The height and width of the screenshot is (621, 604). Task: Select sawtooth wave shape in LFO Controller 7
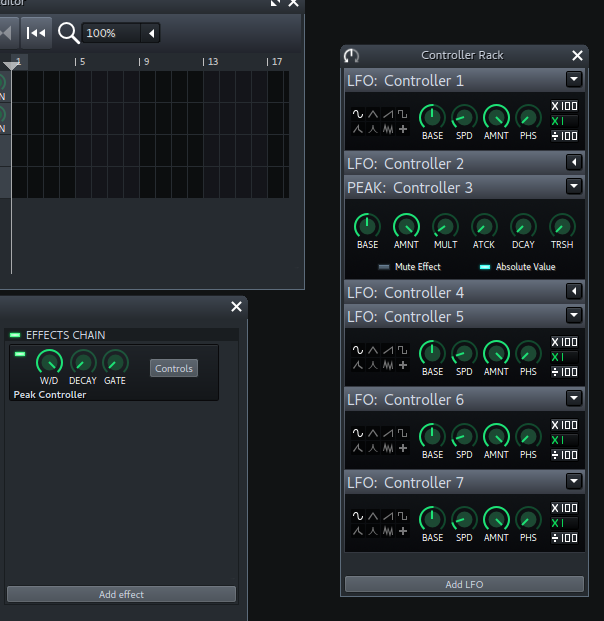(388, 516)
